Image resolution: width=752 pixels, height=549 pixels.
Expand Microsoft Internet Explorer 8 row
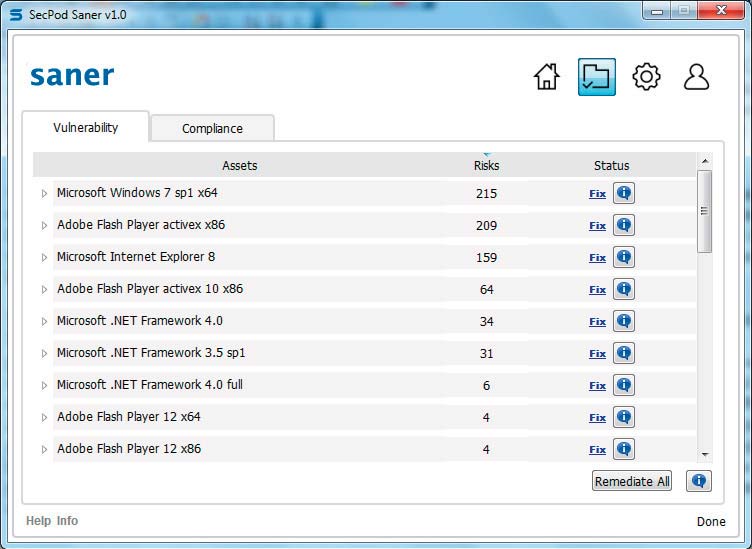click(x=44, y=257)
